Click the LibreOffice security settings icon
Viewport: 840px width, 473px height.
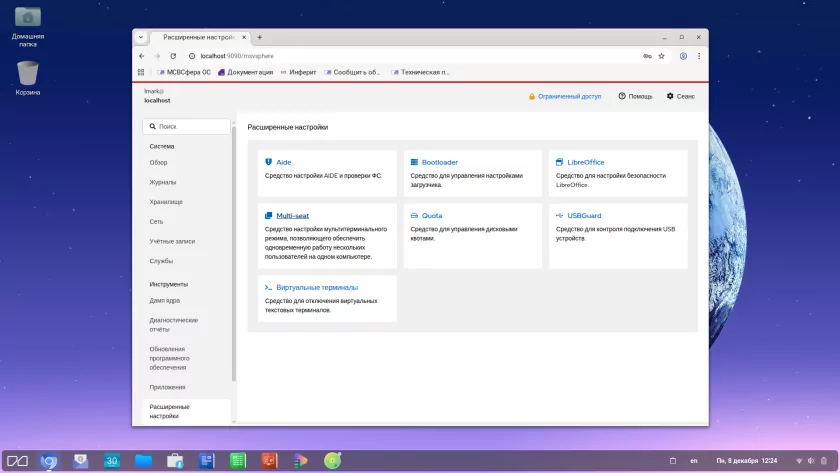tap(560, 162)
